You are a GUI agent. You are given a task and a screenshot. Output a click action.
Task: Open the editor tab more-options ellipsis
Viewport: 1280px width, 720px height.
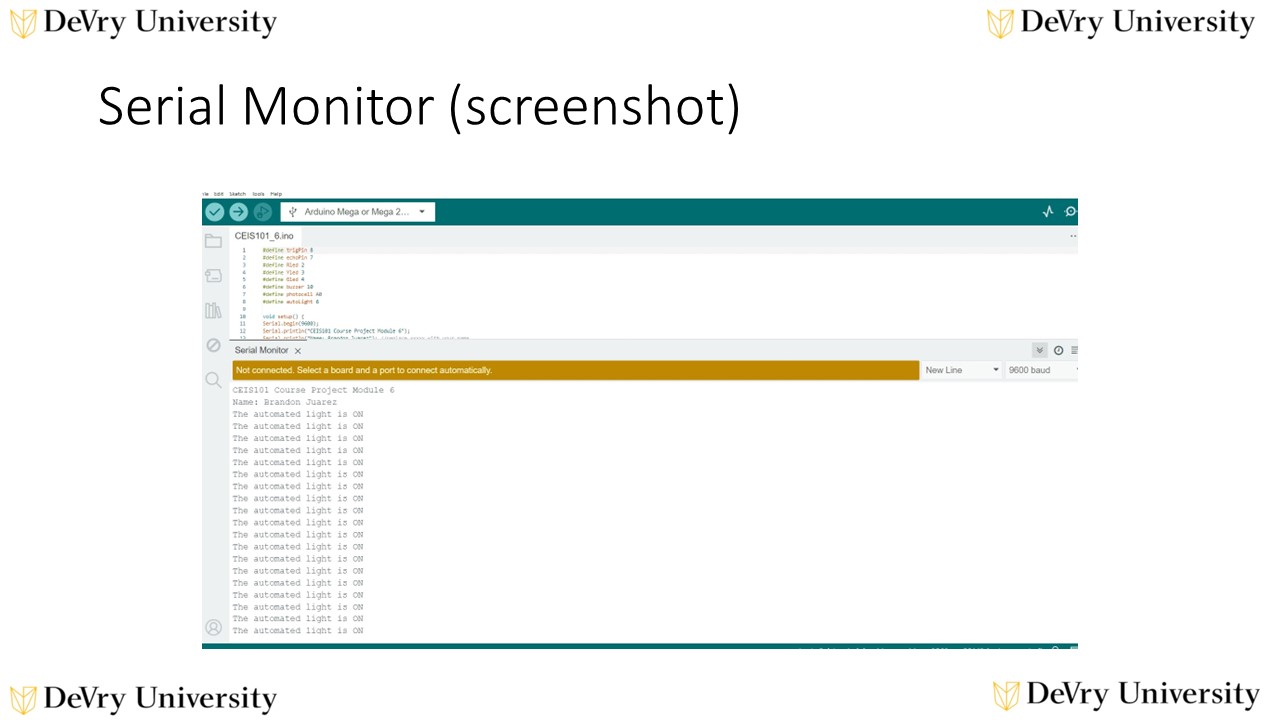click(1073, 236)
